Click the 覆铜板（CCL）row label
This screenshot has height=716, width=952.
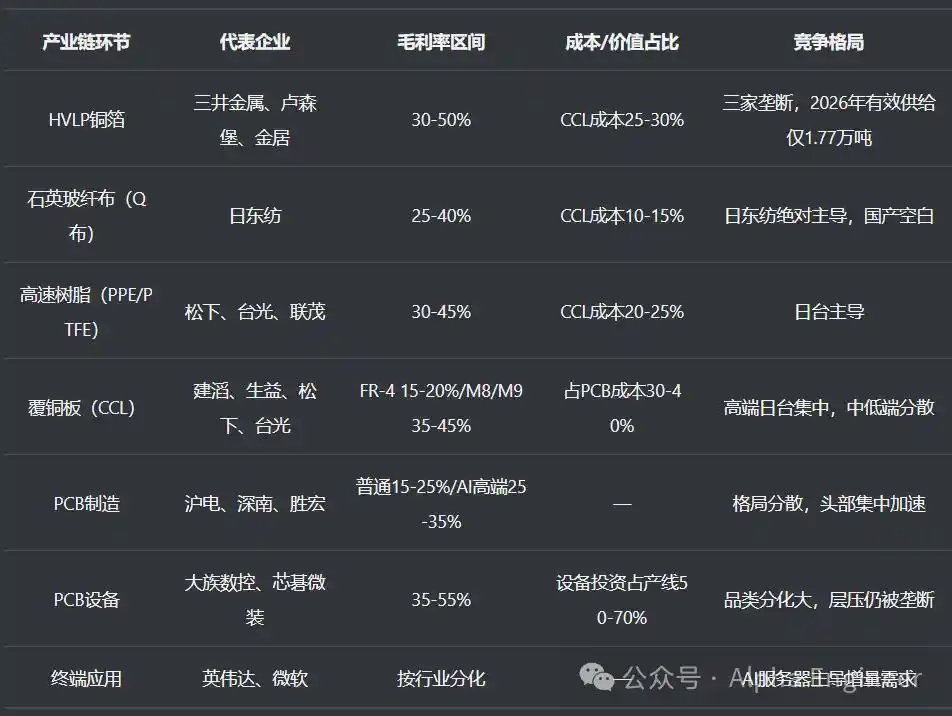(81, 407)
